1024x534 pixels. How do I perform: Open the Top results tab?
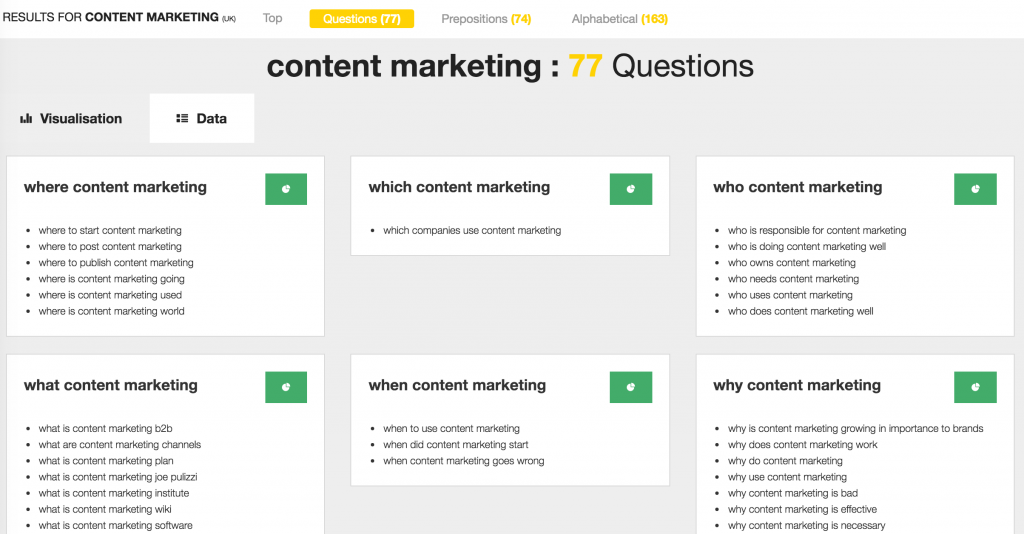click(272, 18)
